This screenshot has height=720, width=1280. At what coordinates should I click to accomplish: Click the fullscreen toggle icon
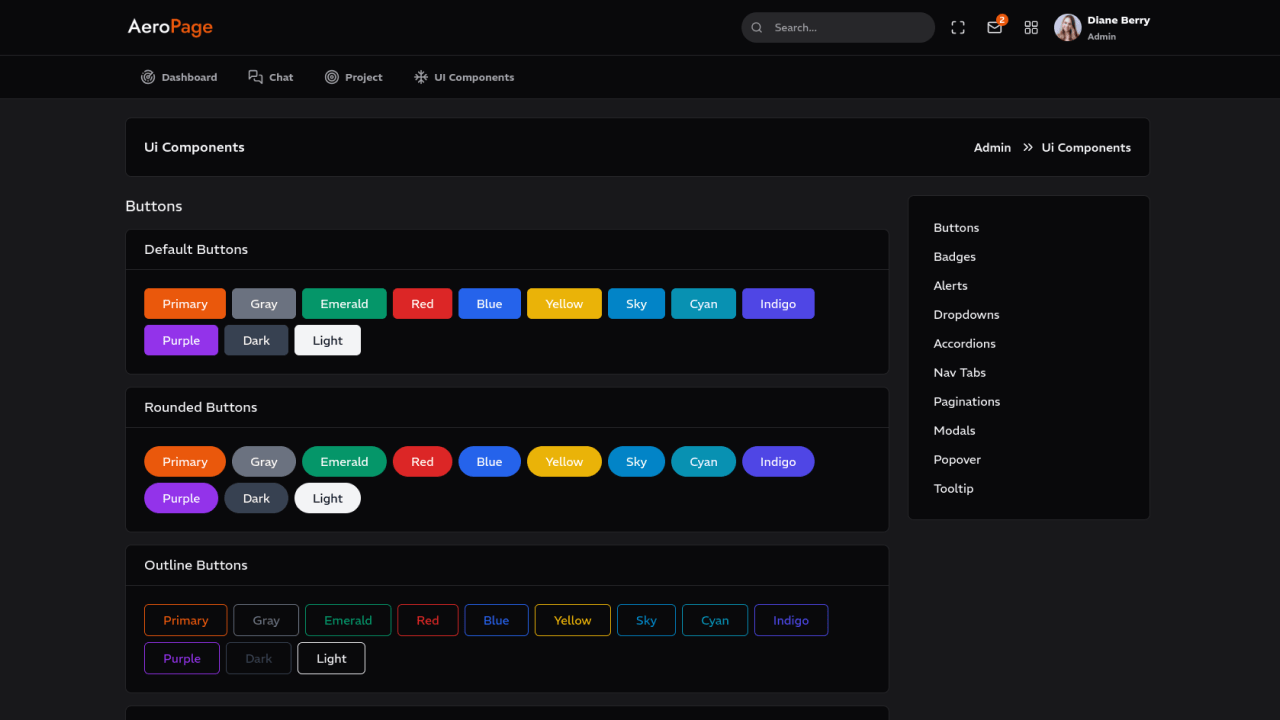[958, 28]
